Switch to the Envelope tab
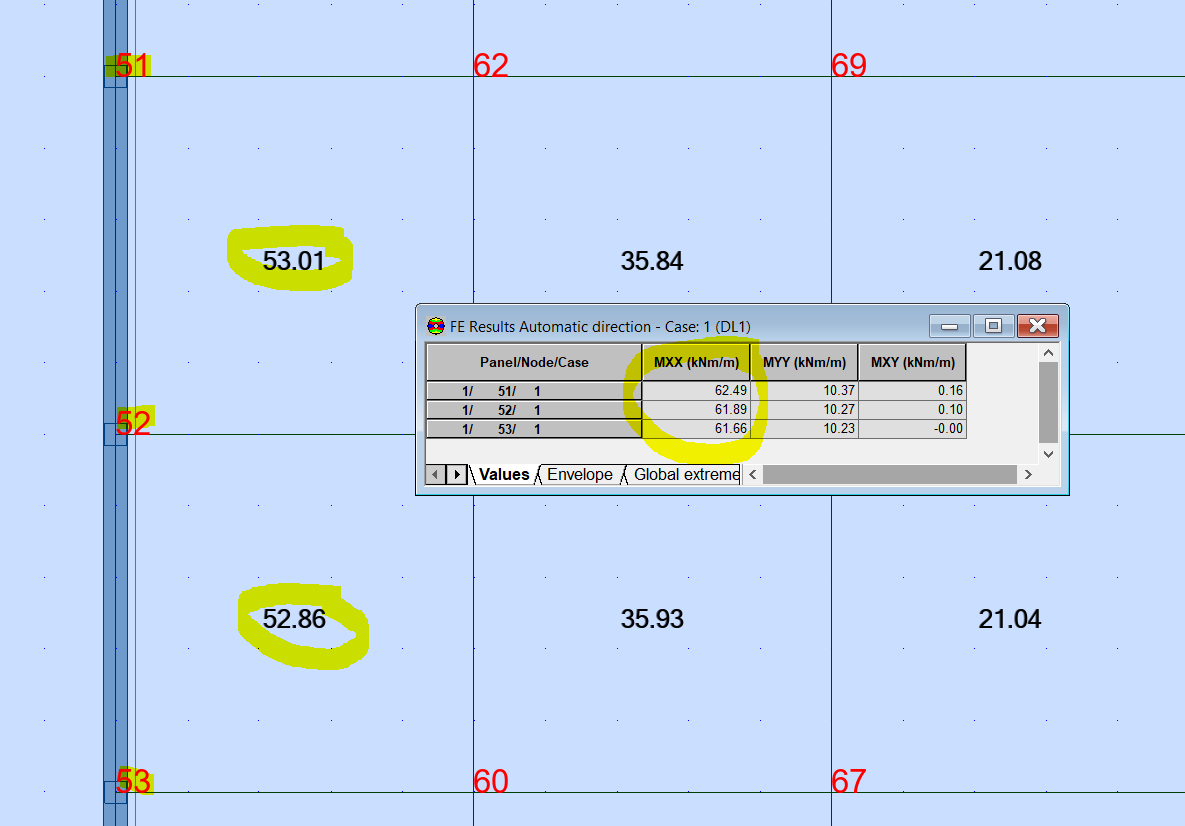1185x826 pixels. coord(580,474)
